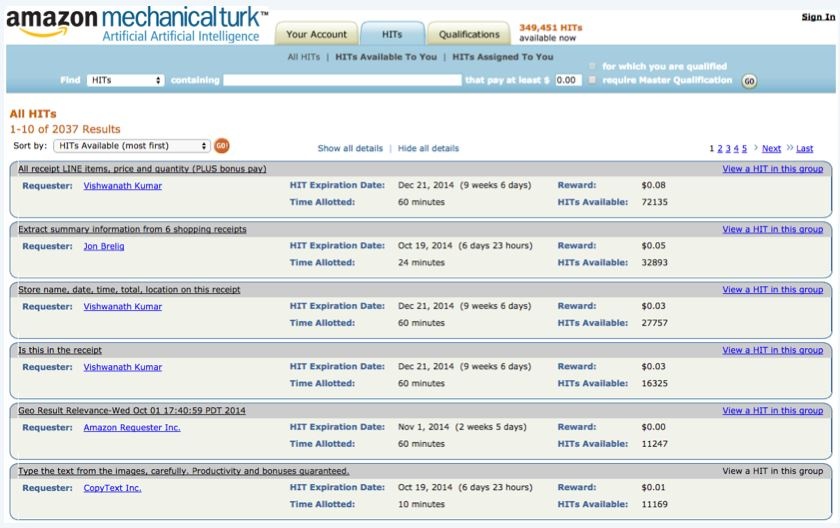Enable 'for which you are qualified' checkbox
Viewport: 840px width, 528px height.
click(592, 66)
